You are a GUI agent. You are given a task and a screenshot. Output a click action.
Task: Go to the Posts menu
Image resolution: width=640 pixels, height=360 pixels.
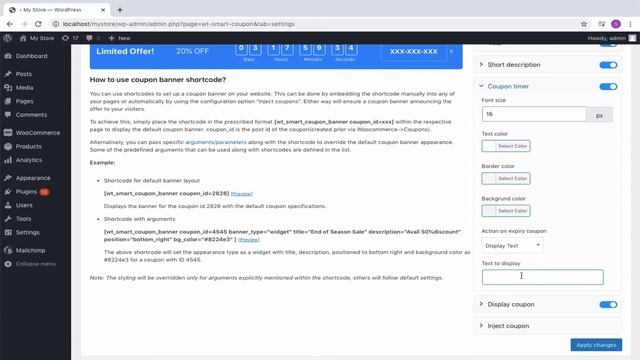click(x=24, y=74)
